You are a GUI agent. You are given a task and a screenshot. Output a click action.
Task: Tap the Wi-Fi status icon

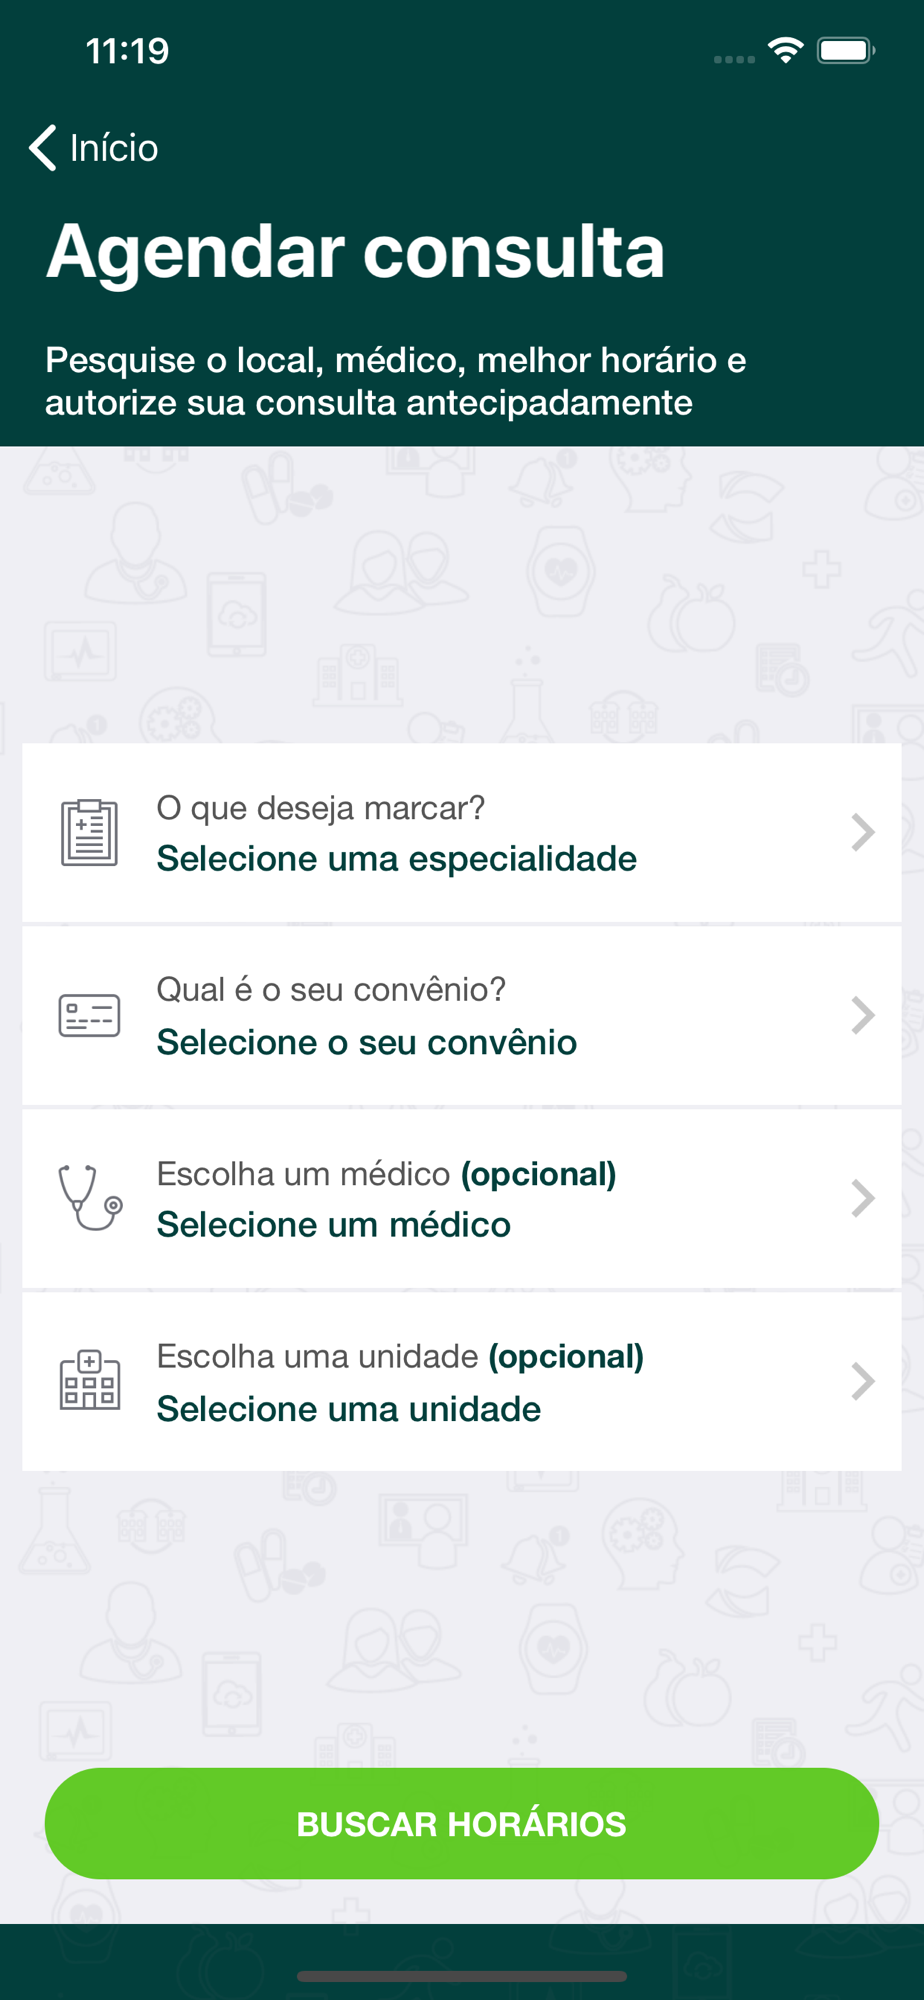[786, 50]
